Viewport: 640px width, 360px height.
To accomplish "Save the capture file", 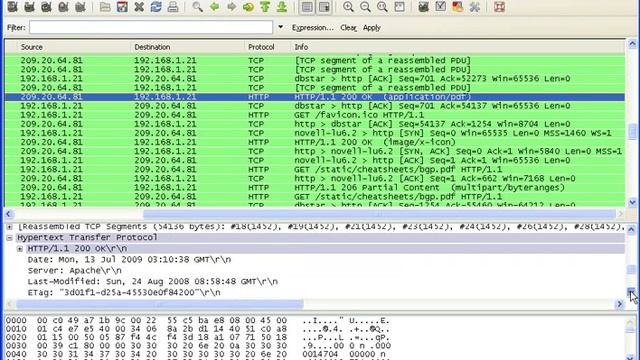I will pos(122,7).
